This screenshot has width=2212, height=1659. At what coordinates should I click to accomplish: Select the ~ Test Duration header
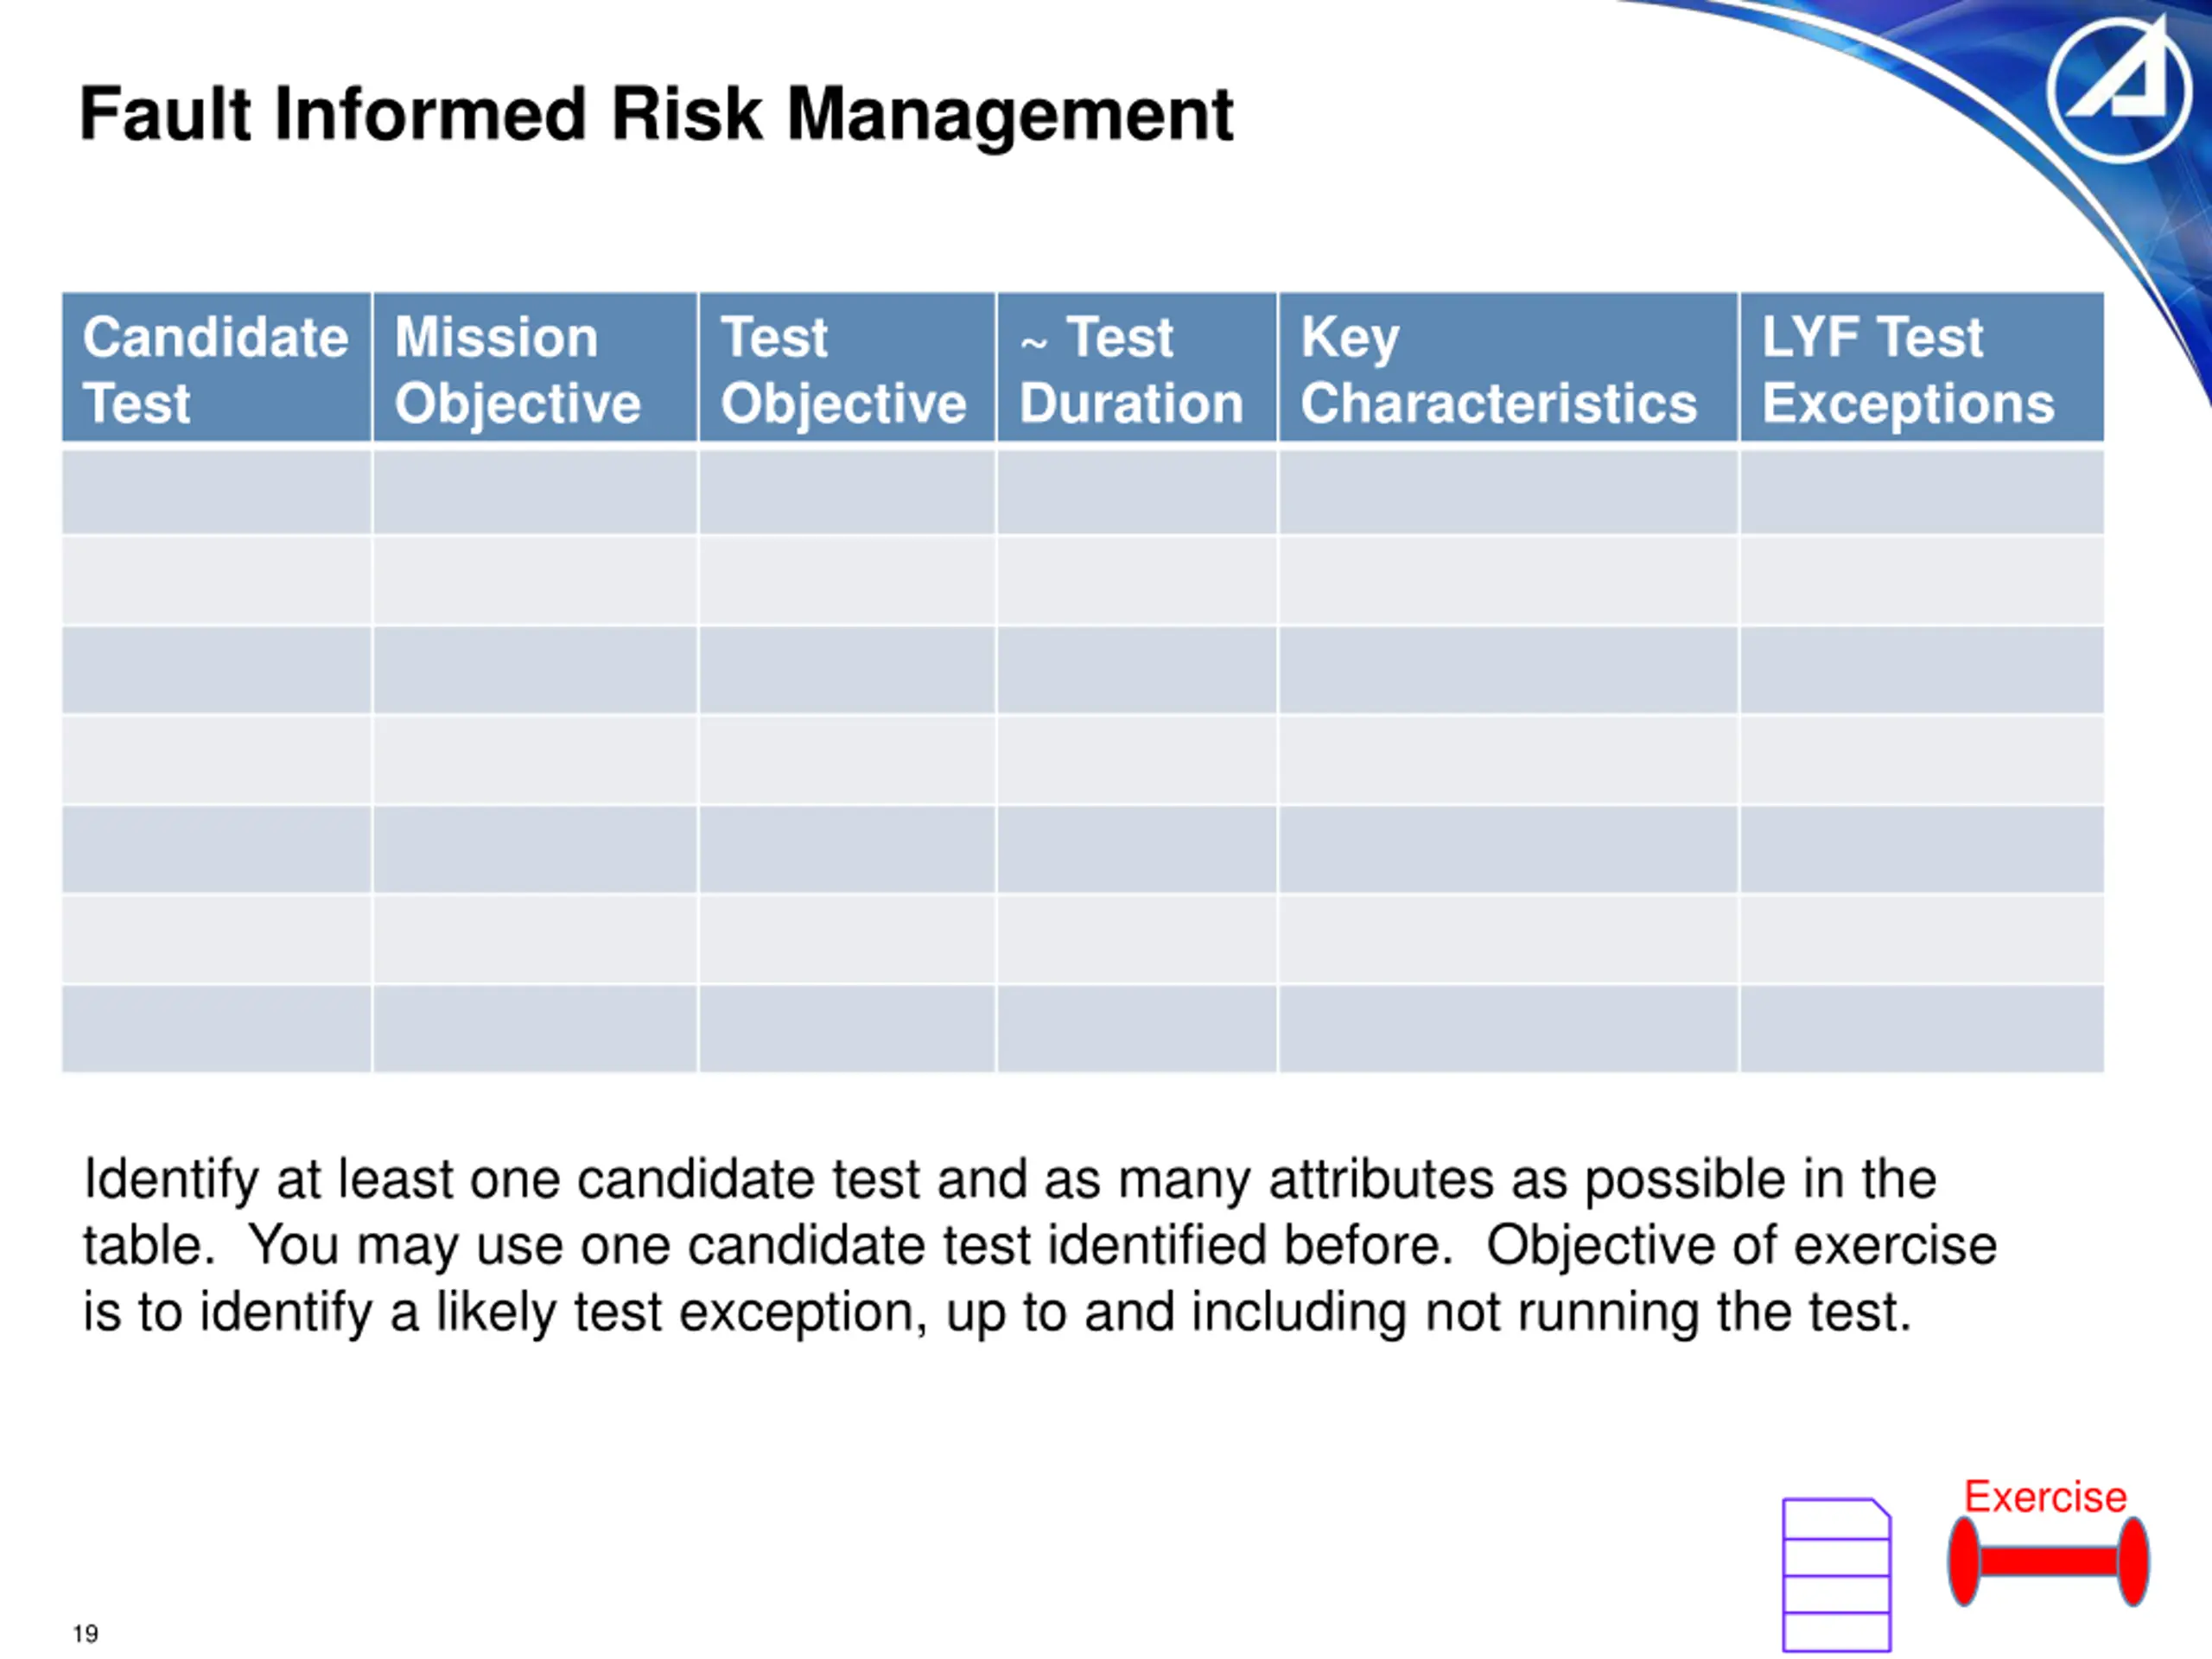(1137, 368)
